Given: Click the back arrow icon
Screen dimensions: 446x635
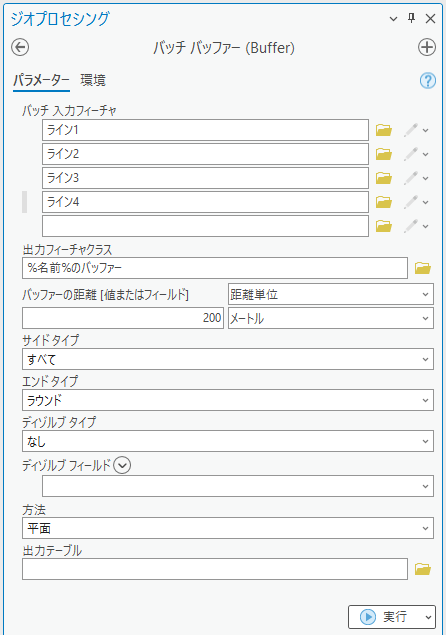Looking at the screenshot, I should pos(20,47).
